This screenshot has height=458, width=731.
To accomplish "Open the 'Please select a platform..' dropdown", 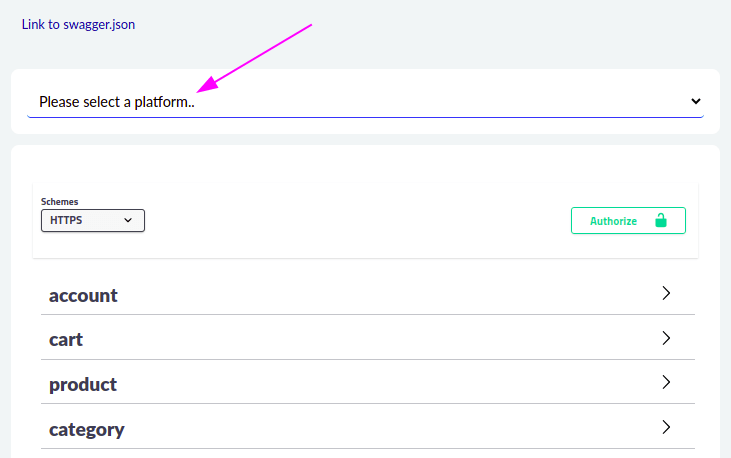I will 366,102.
